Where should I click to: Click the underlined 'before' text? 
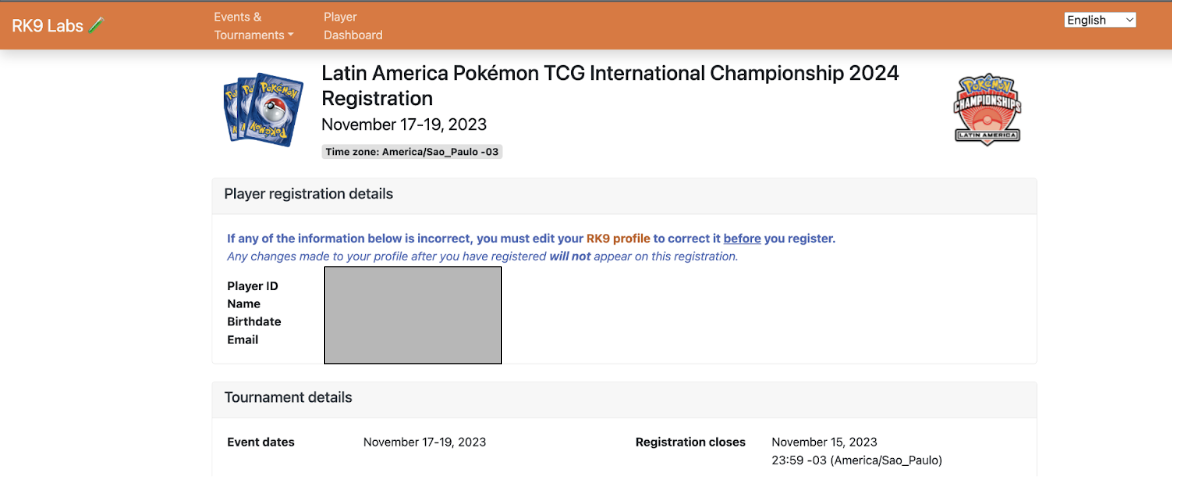coord(742,239)
